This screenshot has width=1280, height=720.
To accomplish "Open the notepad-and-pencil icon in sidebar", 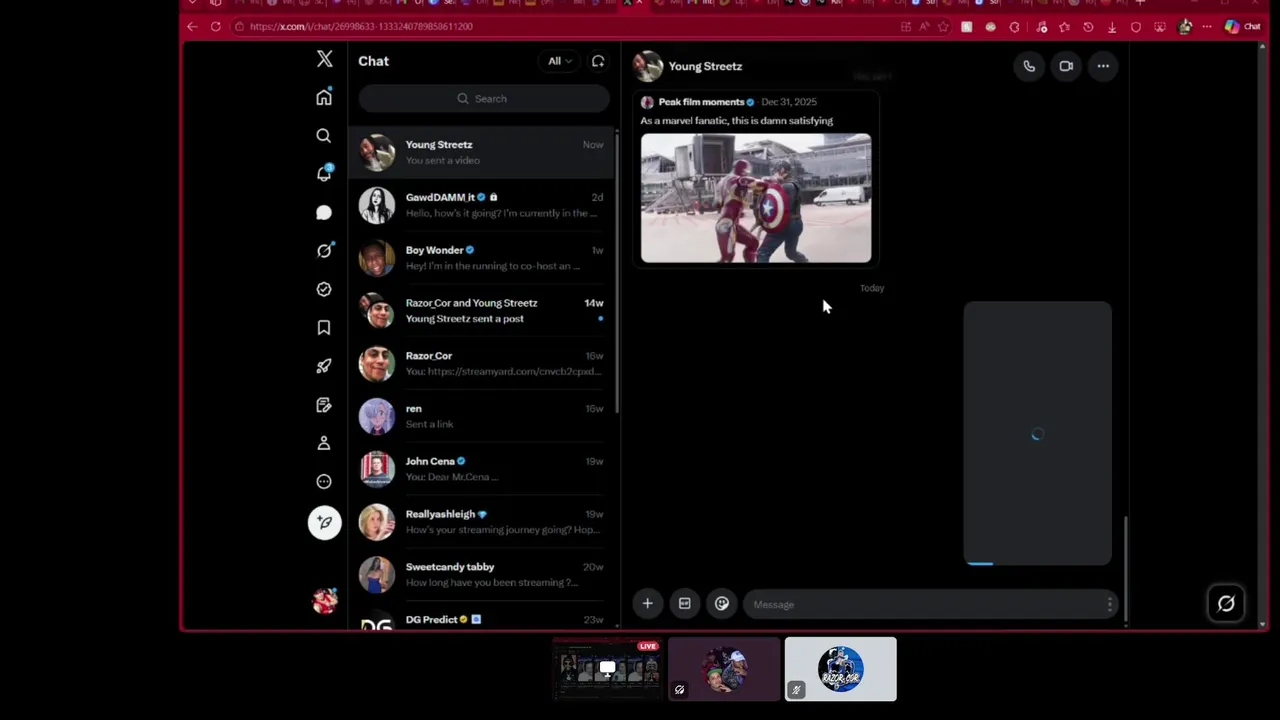I will tap(324, 405).
